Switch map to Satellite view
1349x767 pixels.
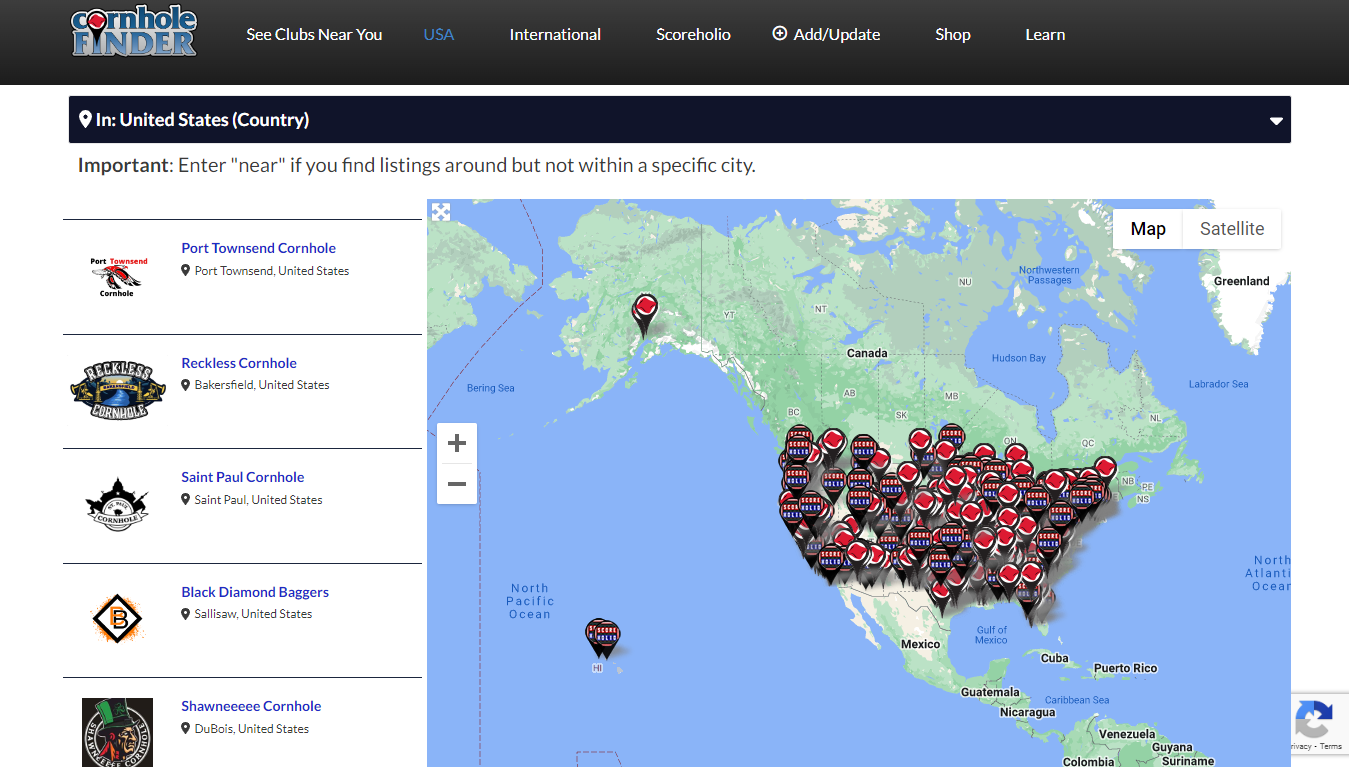click(x=1231, y=229)
